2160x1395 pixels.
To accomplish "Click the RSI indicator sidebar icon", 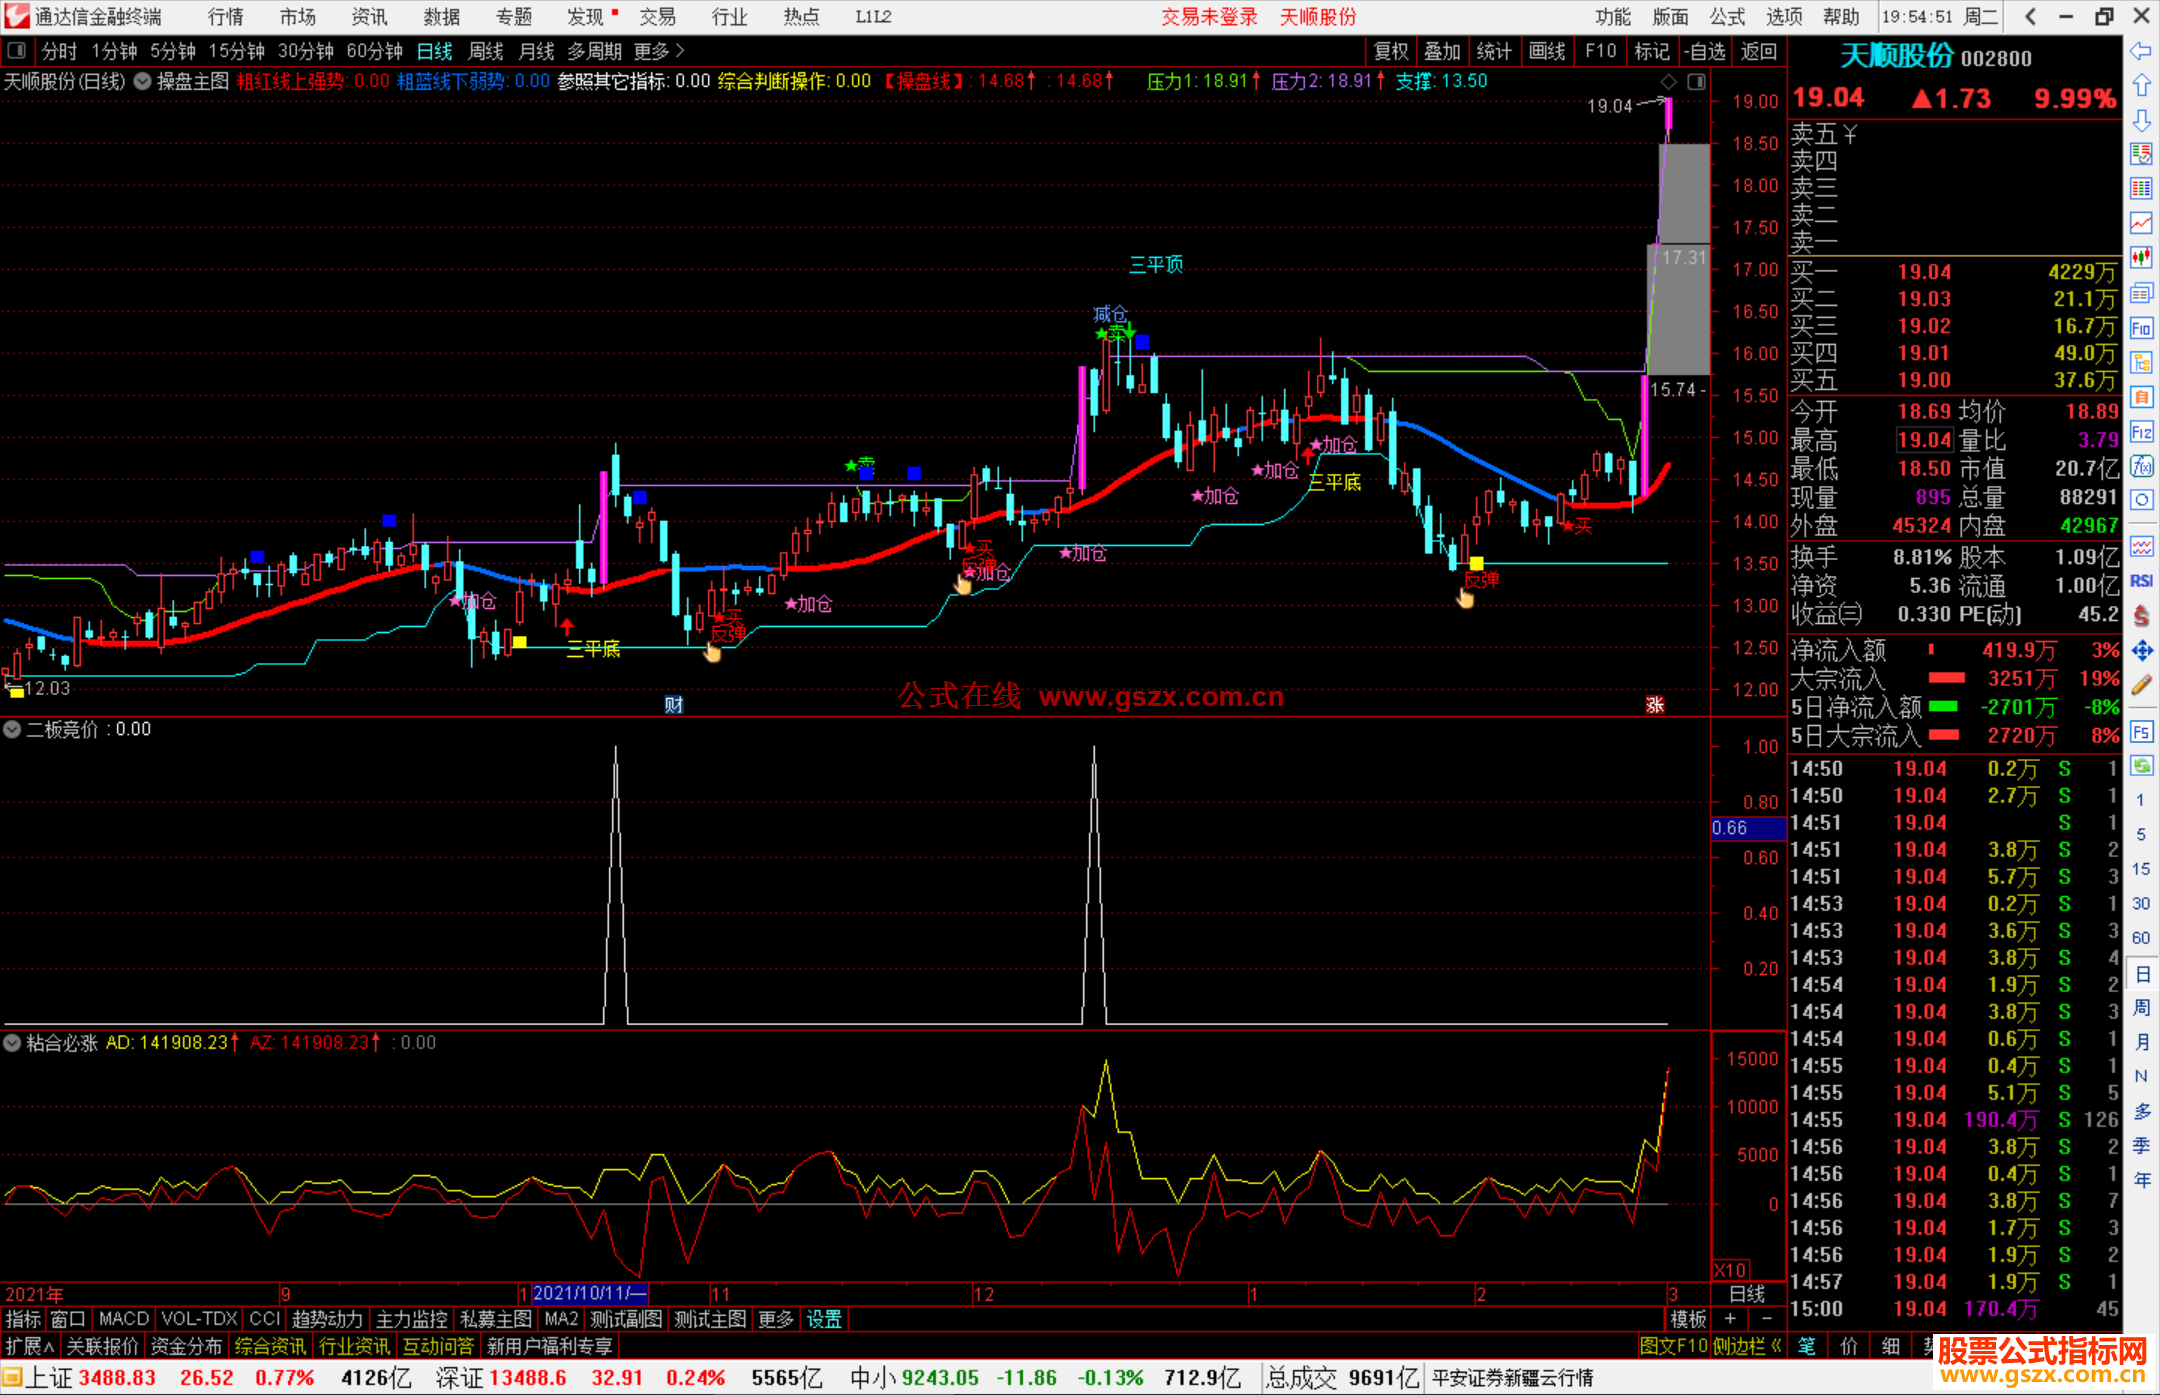I will [2141, 581].
